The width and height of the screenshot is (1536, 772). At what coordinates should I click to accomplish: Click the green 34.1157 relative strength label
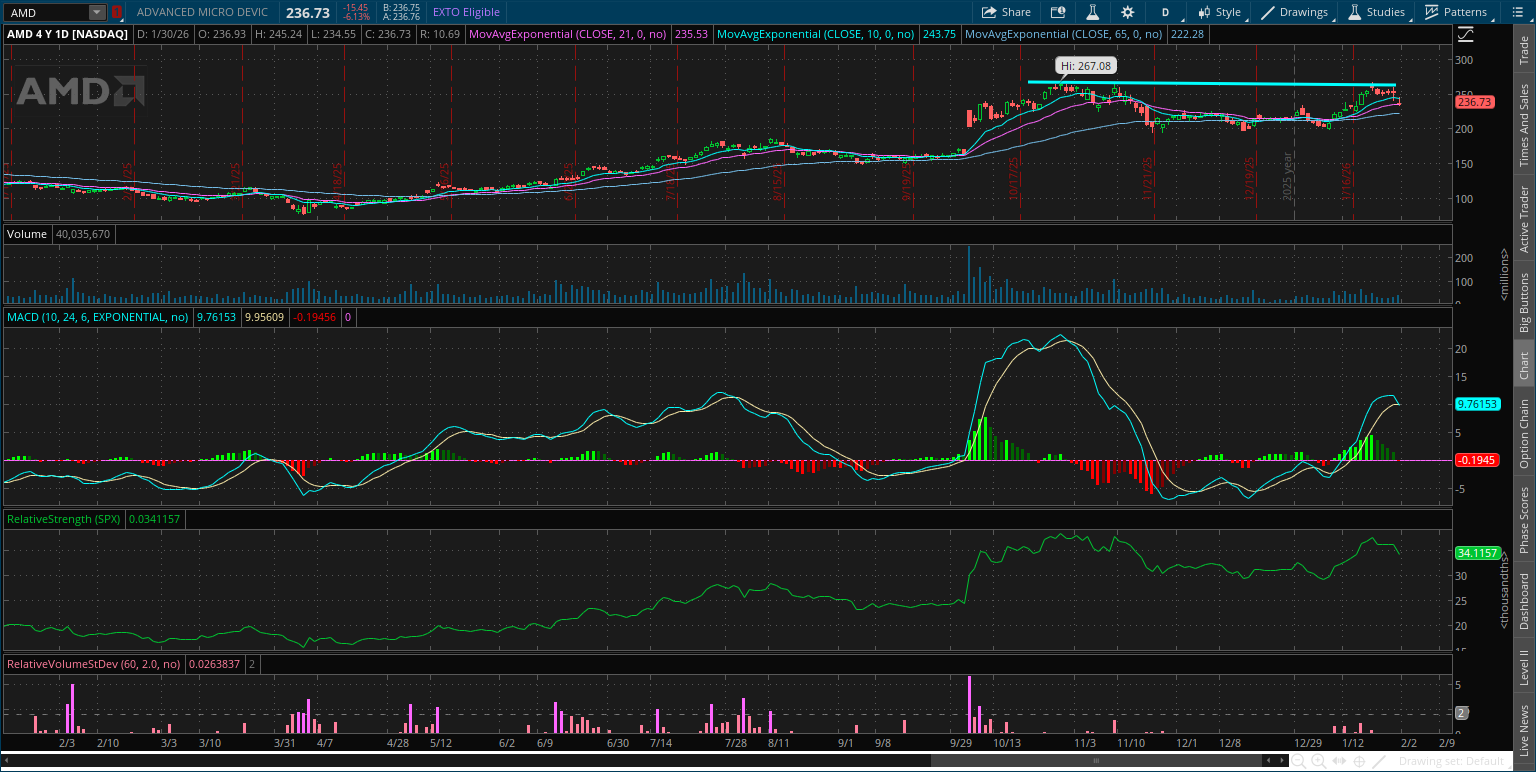pyautogui.click(x=1476, y=552)
